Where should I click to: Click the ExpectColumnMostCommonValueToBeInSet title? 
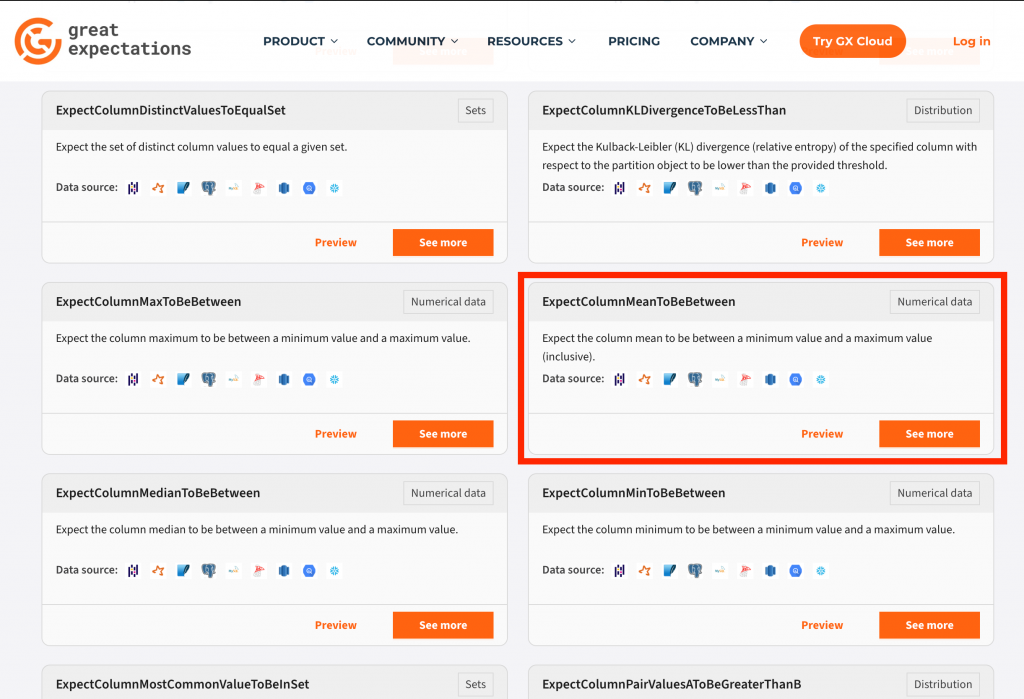[182, 684]
